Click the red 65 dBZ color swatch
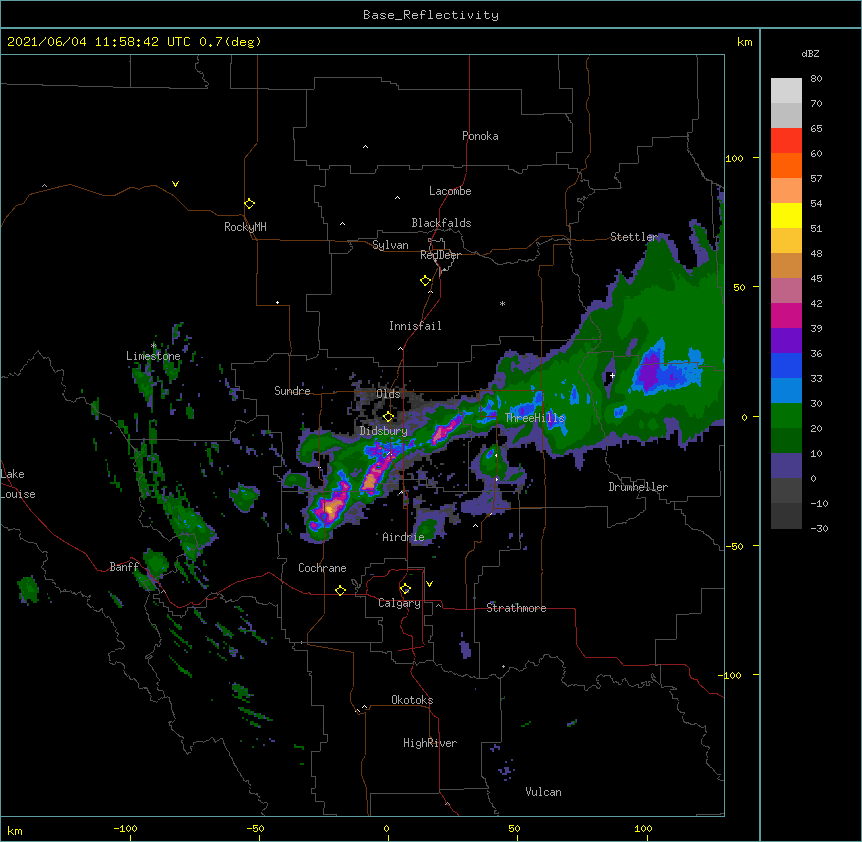862x842 pixels. [x=786, y=141]
